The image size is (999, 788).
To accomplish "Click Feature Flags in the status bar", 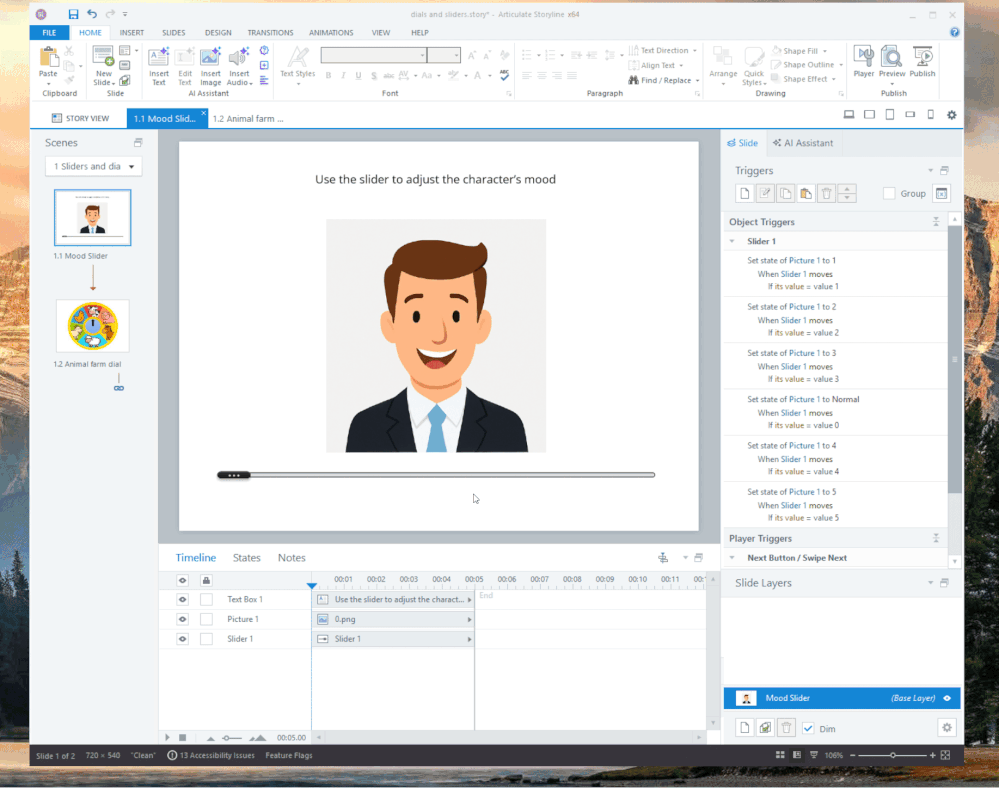I will 289,756.
